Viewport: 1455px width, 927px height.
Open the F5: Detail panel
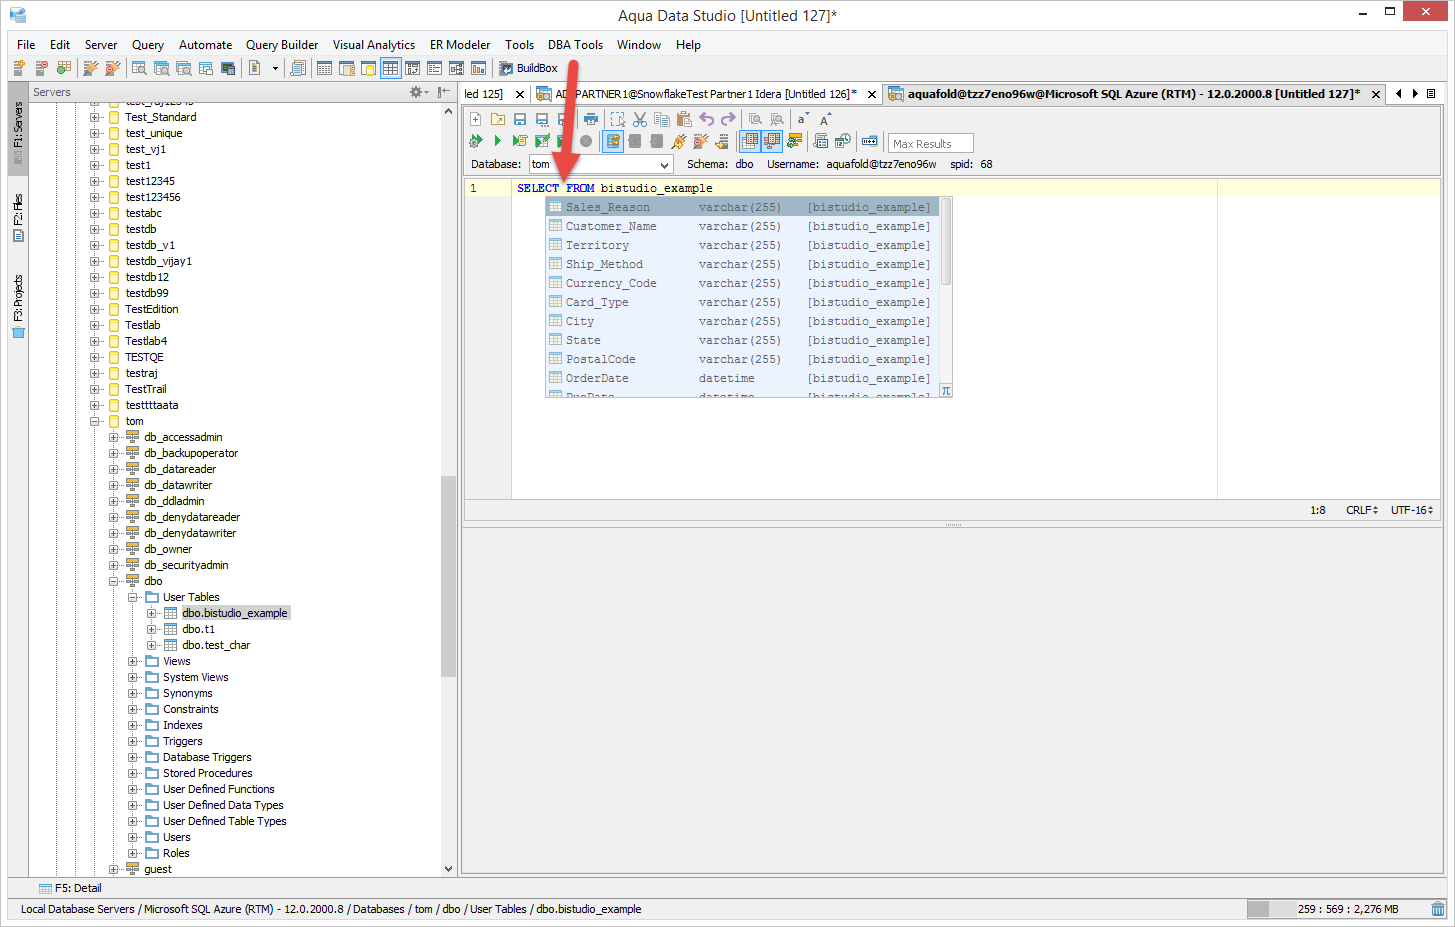pos(71,888)
